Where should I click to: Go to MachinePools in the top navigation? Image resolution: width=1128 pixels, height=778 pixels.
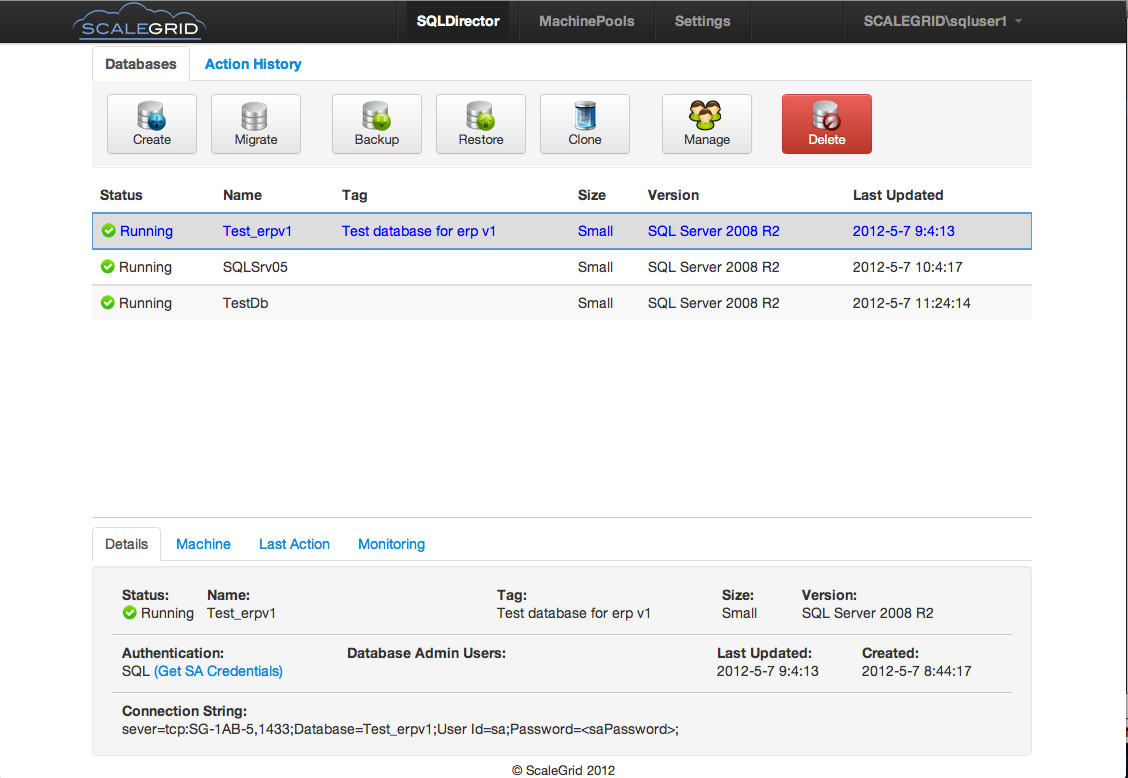(x=586, y=21)
